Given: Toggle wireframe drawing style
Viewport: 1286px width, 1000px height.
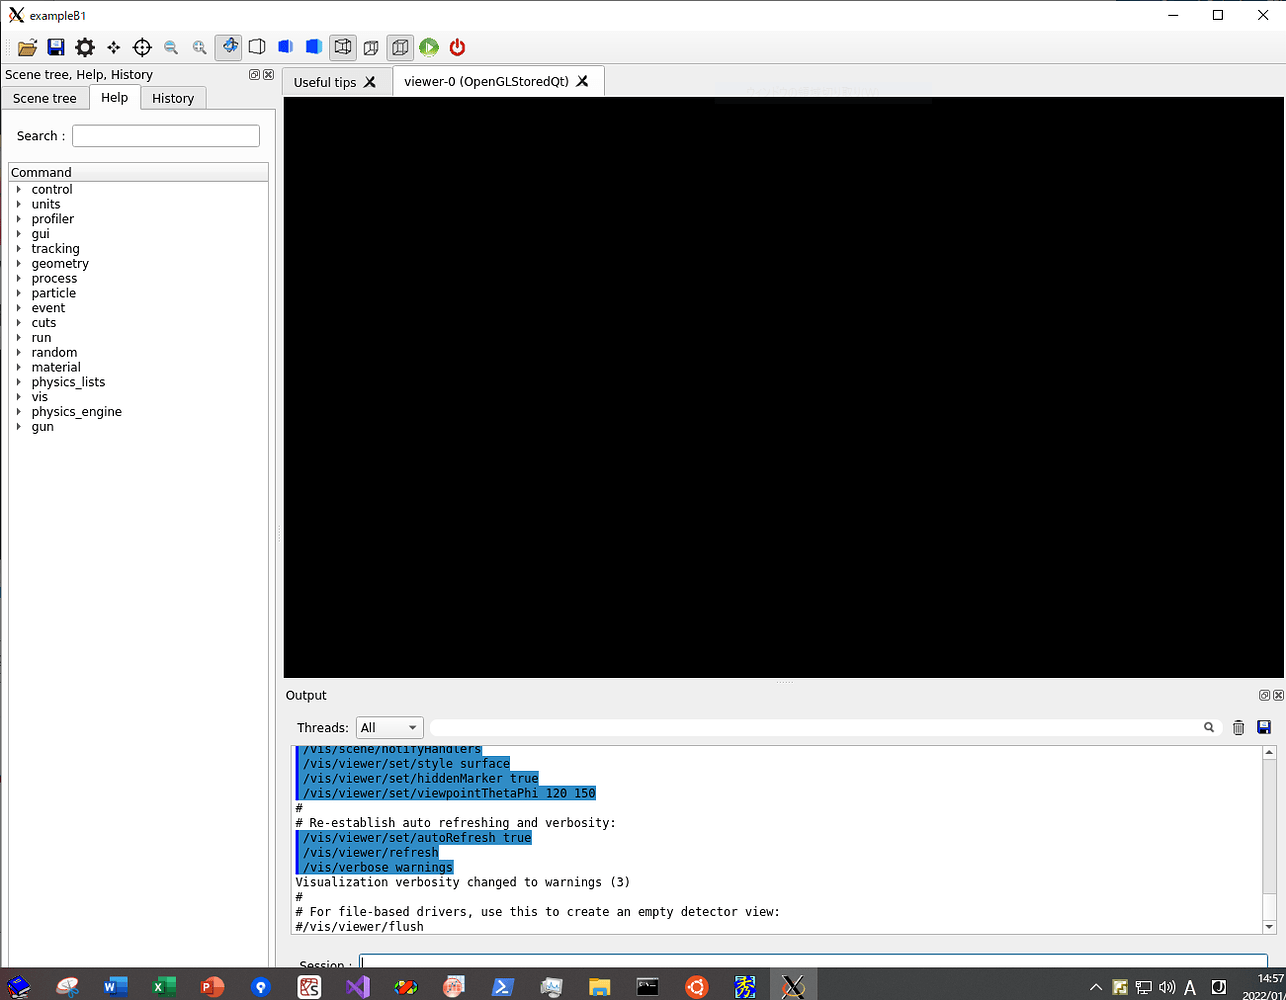Looking at the screenshot, I should point(257,47).
